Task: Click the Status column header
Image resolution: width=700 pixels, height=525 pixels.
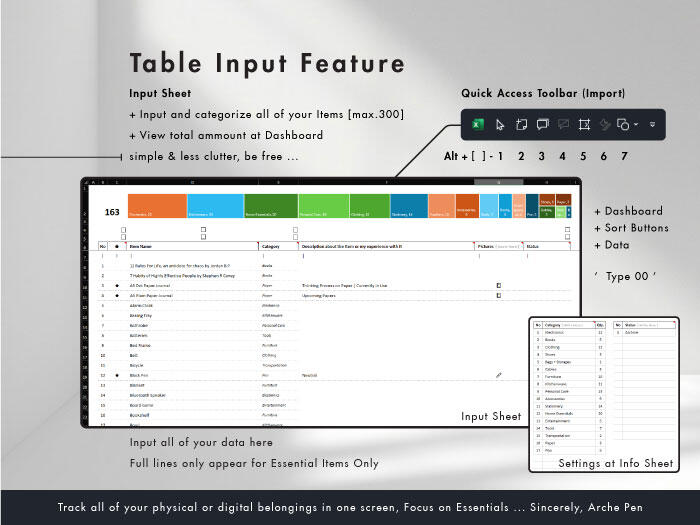Action: [533, 245]
